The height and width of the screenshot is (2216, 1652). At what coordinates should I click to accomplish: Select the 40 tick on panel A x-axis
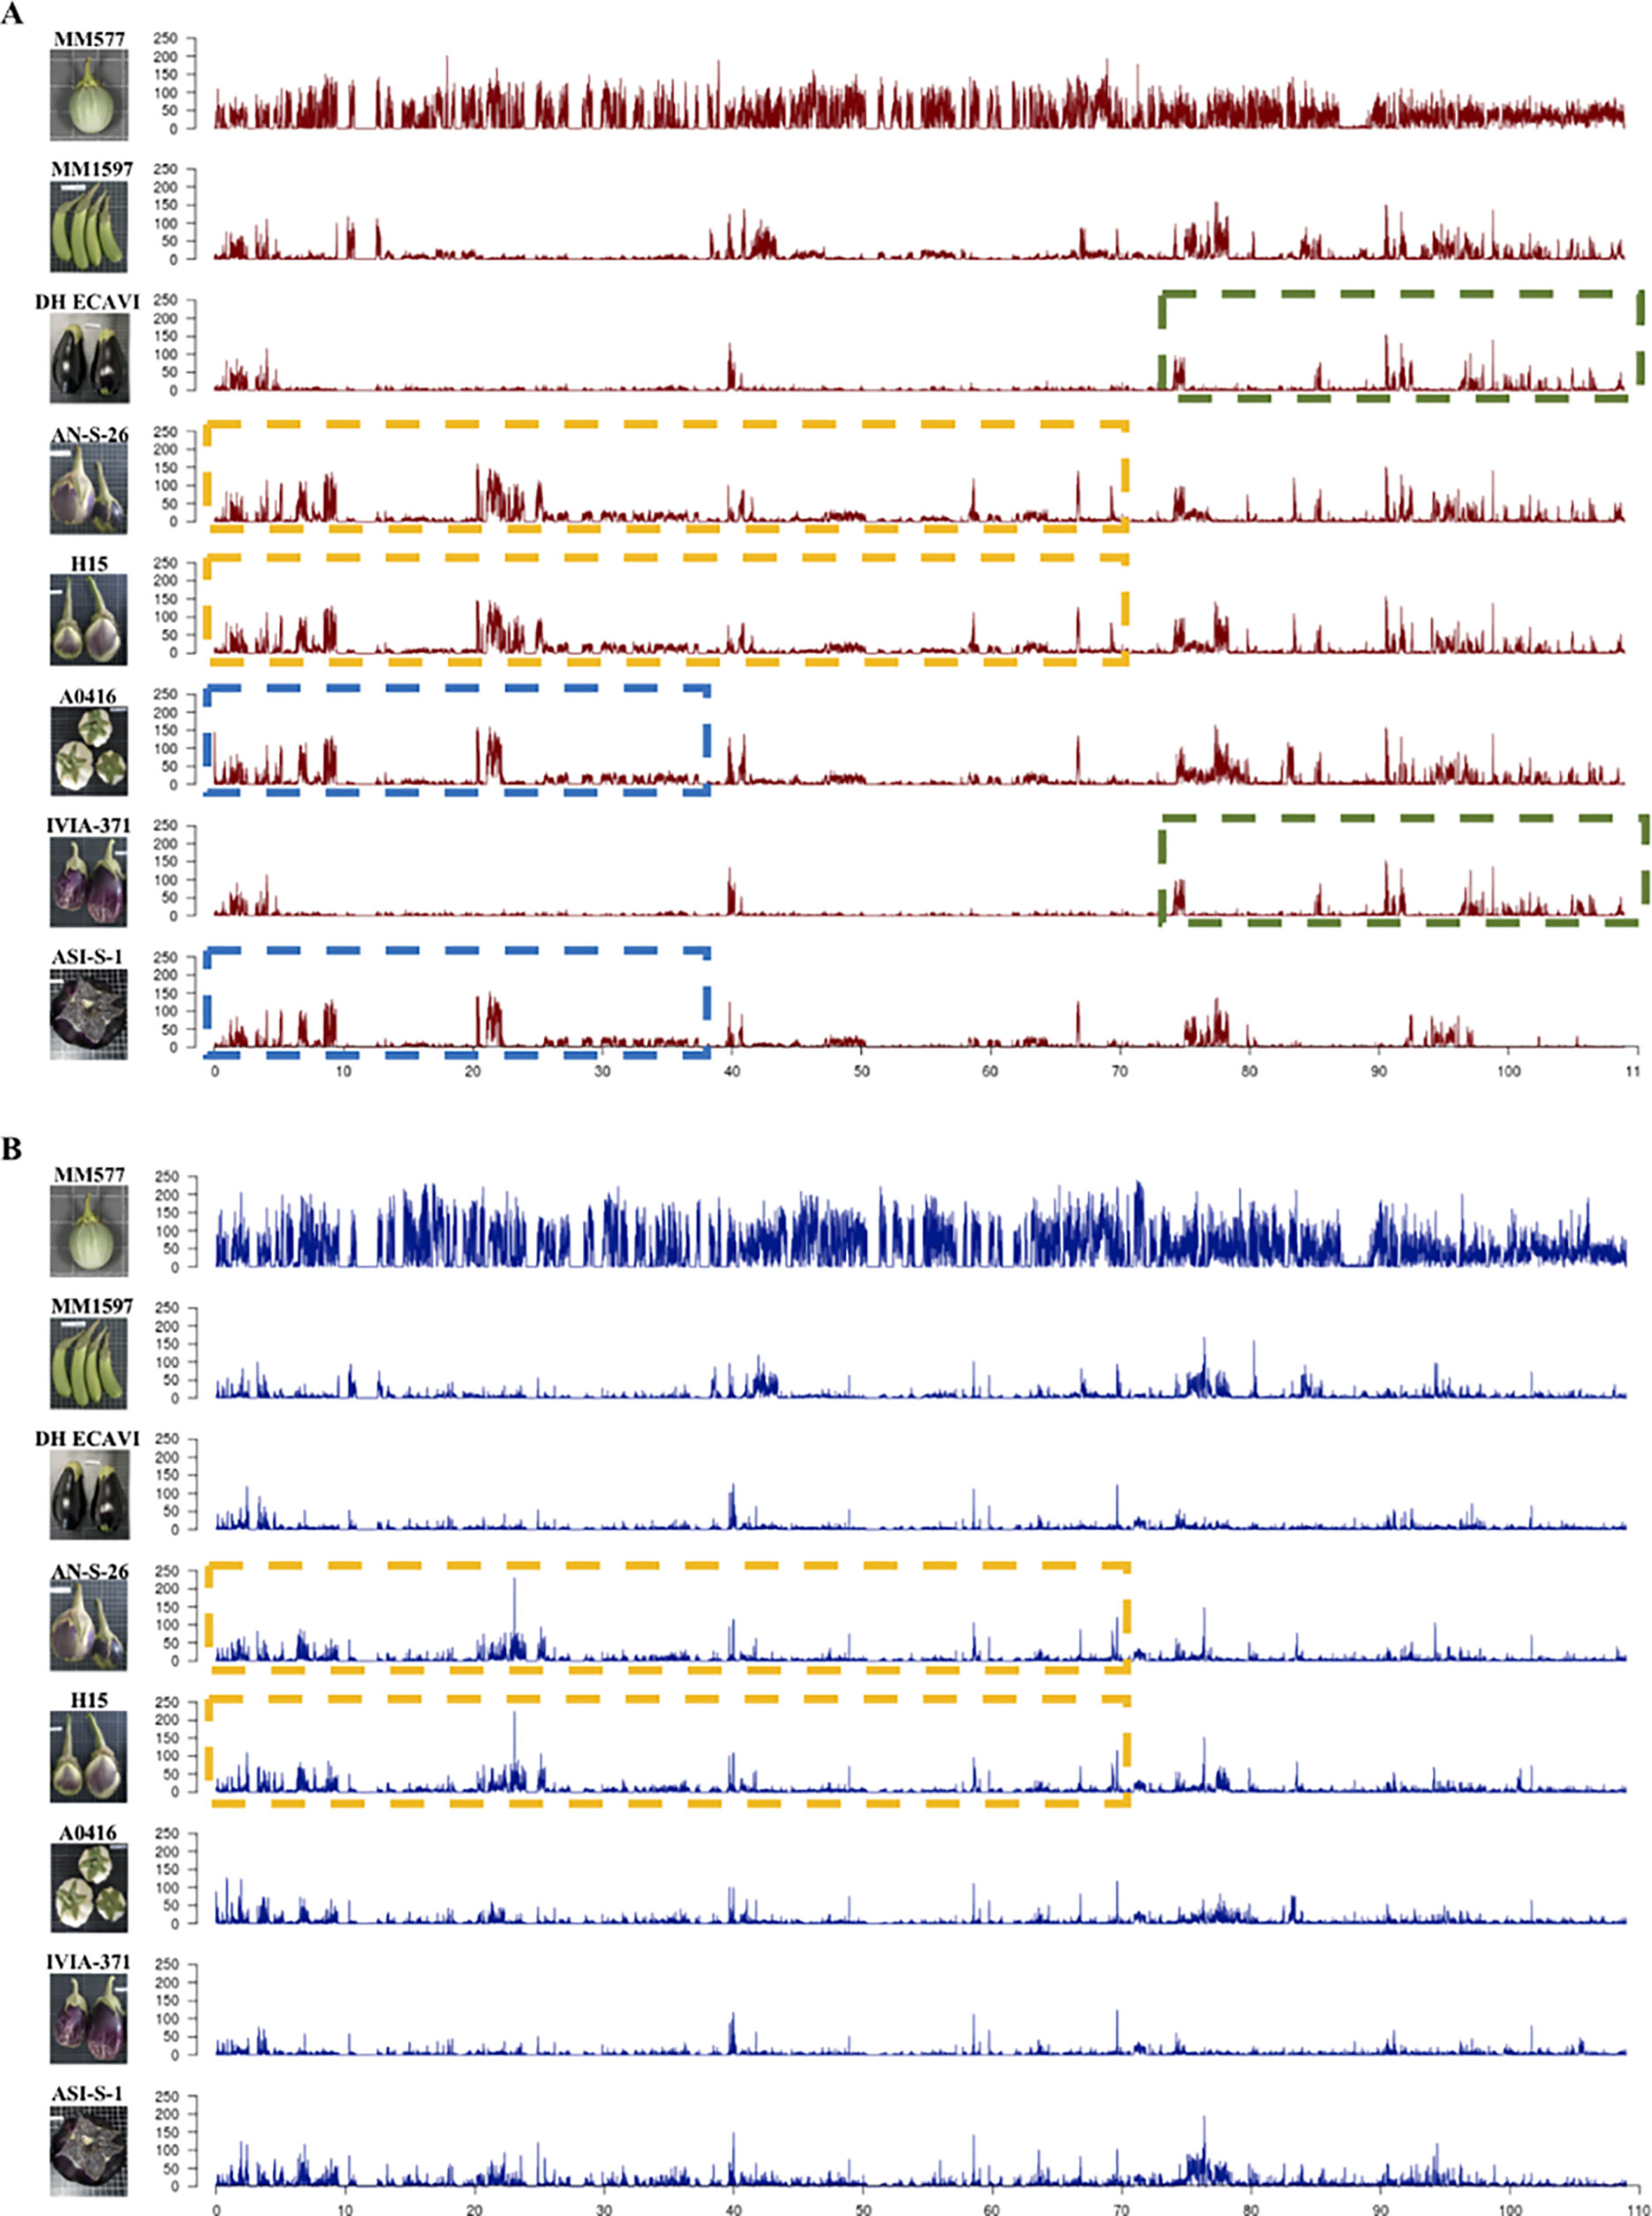click(732, 1071)
